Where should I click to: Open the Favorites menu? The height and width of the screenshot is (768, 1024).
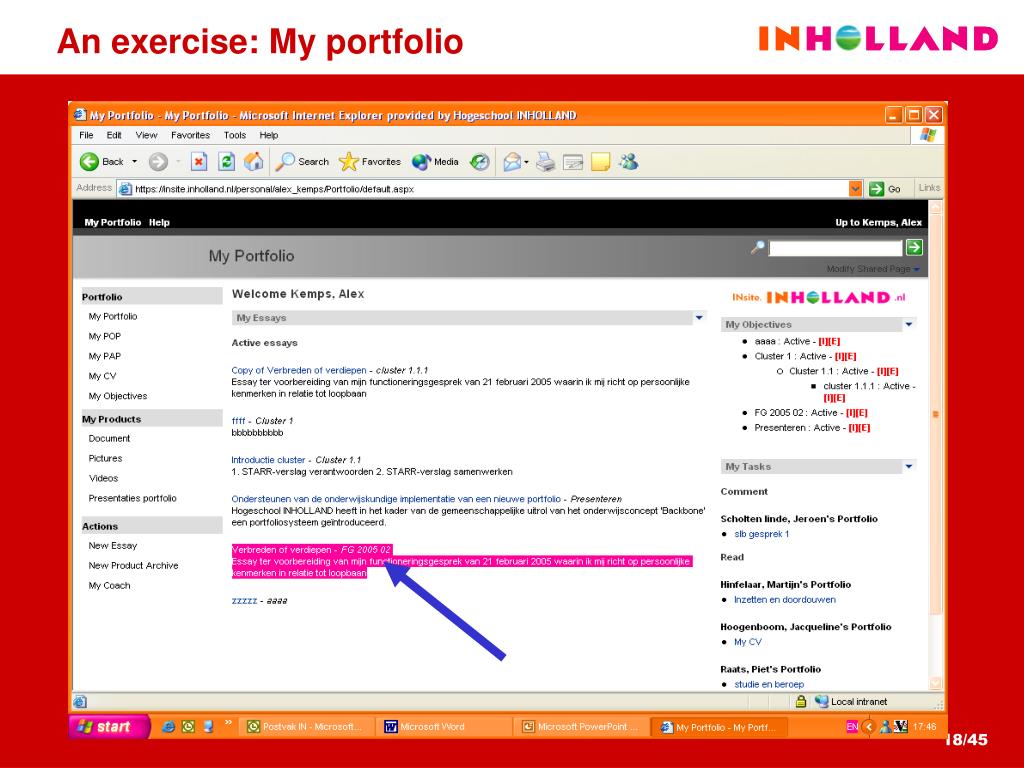tap(190, 135)
